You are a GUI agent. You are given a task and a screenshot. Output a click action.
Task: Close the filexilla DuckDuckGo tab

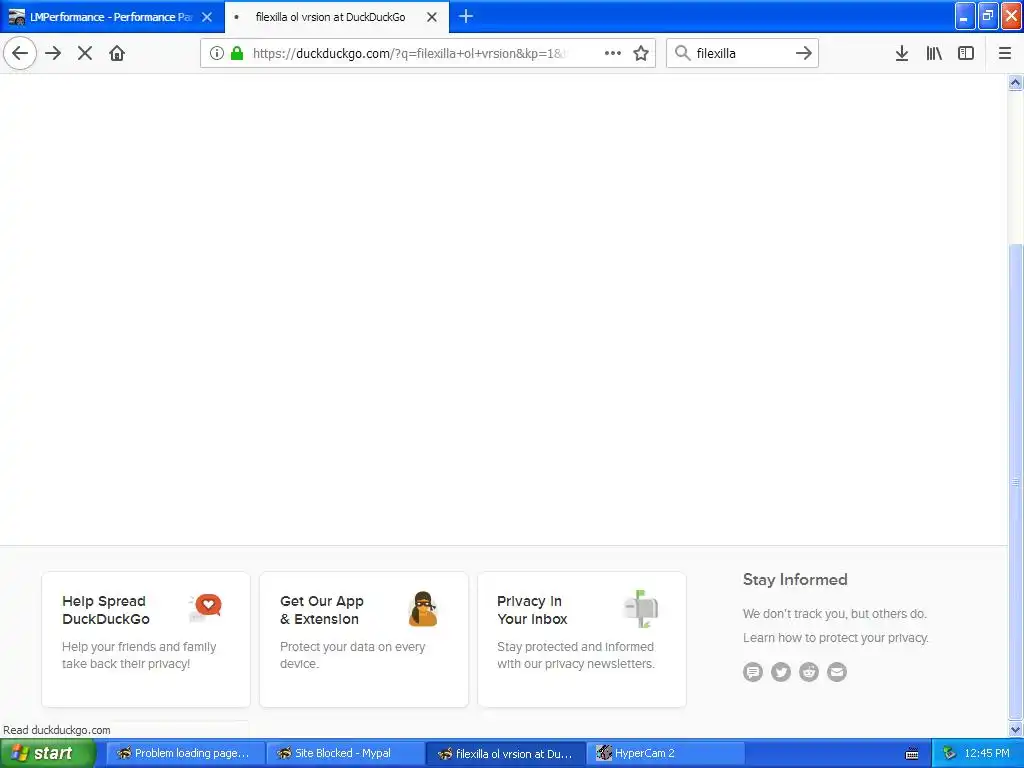click(x=432, y=17)
